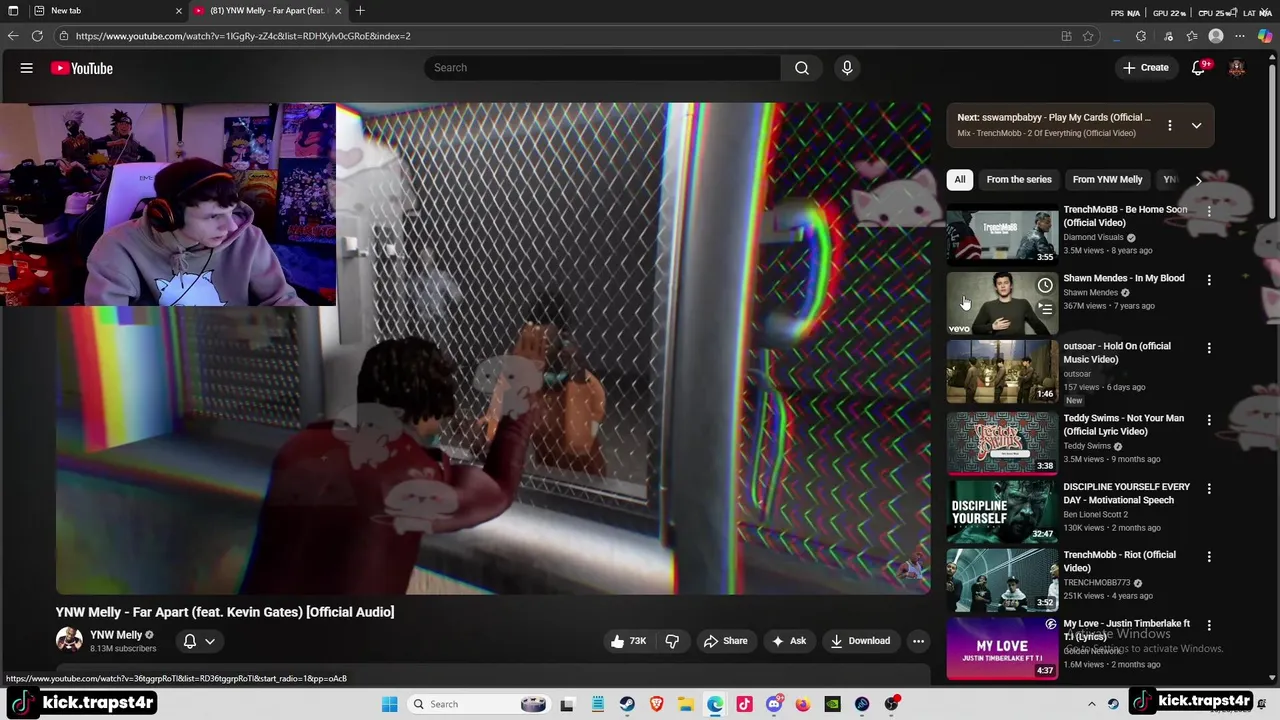This screenshot has height=720, width=1280.
Task: Open the outsoar Hold On thumbnail
Action: pyautogui.click(x=1002, y=371)
